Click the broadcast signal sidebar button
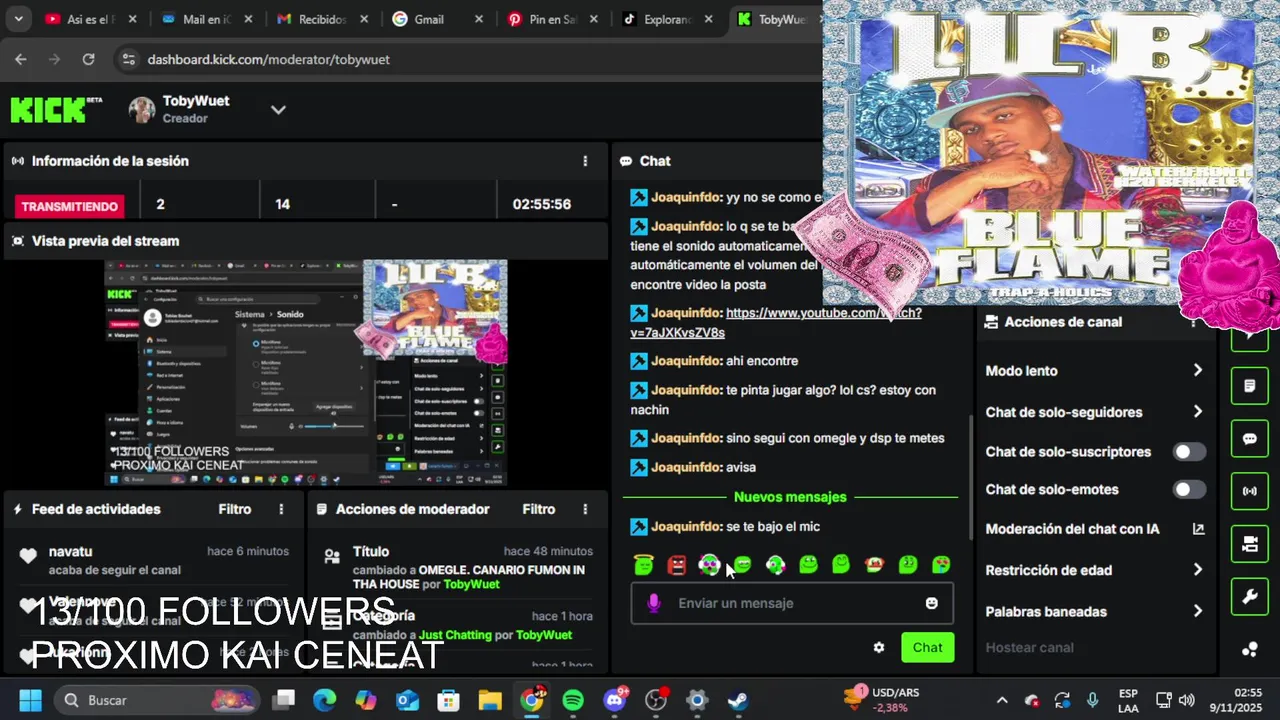The width and height of the screenshot is (1280, 720). tap(1249, 491)
